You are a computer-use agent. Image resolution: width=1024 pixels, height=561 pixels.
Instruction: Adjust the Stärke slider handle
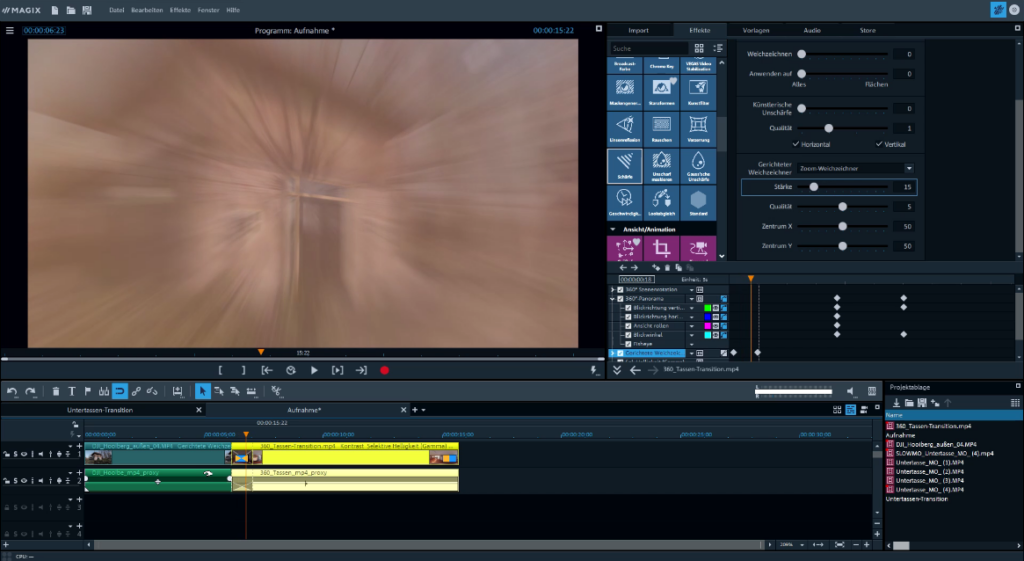[814, 187]
